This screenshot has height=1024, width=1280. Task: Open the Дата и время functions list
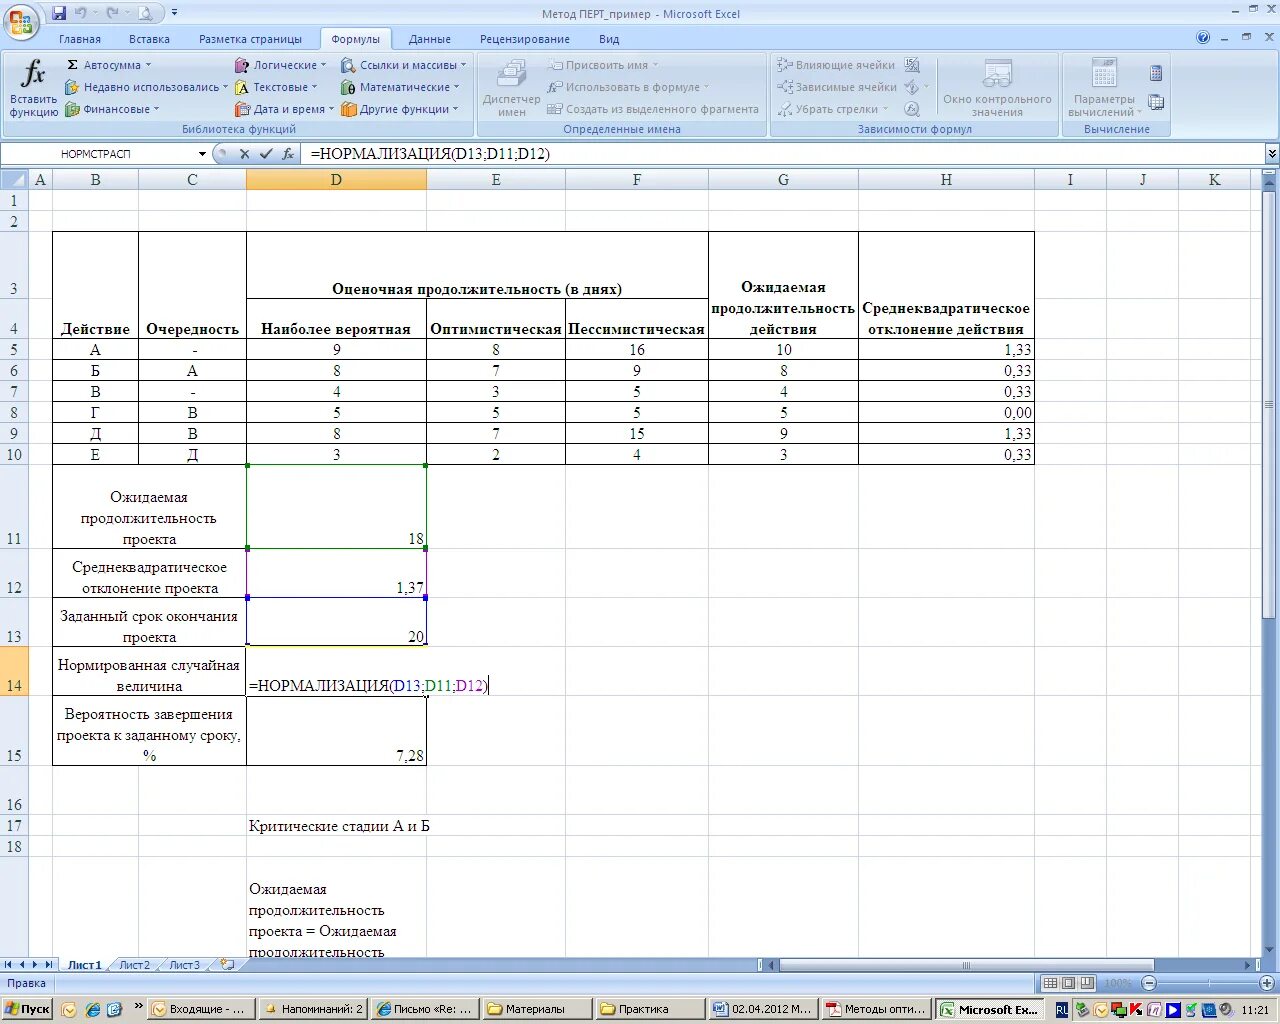point(284,109)
